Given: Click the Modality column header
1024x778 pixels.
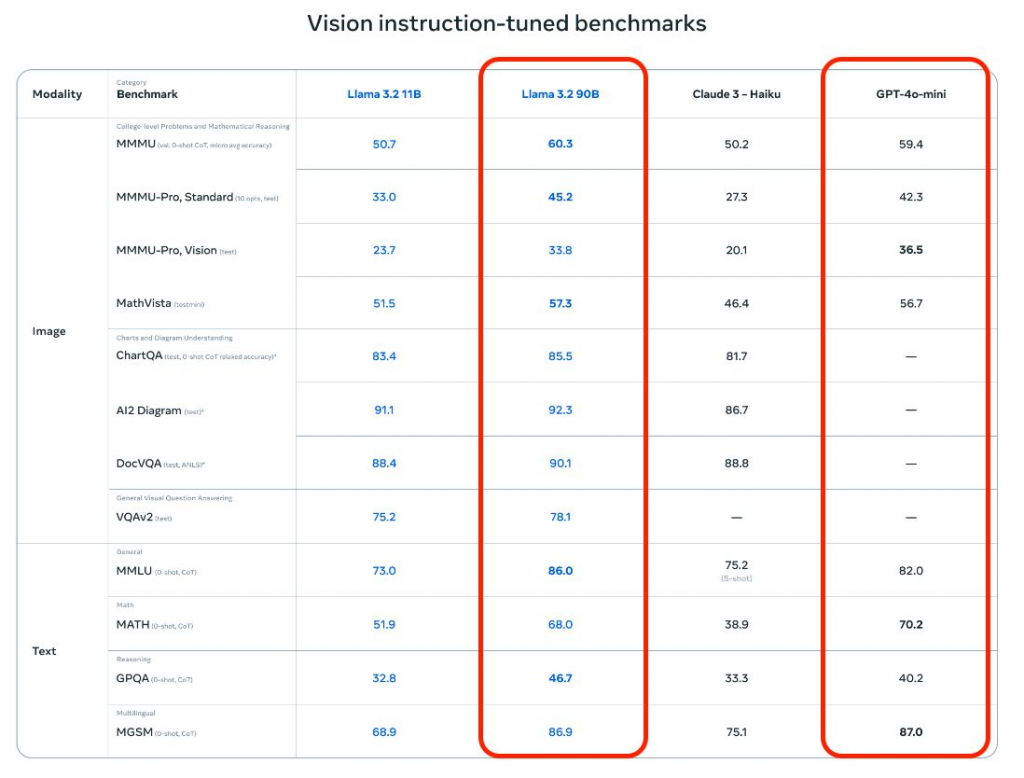Looking at the screenshot, I should [57, 94].
